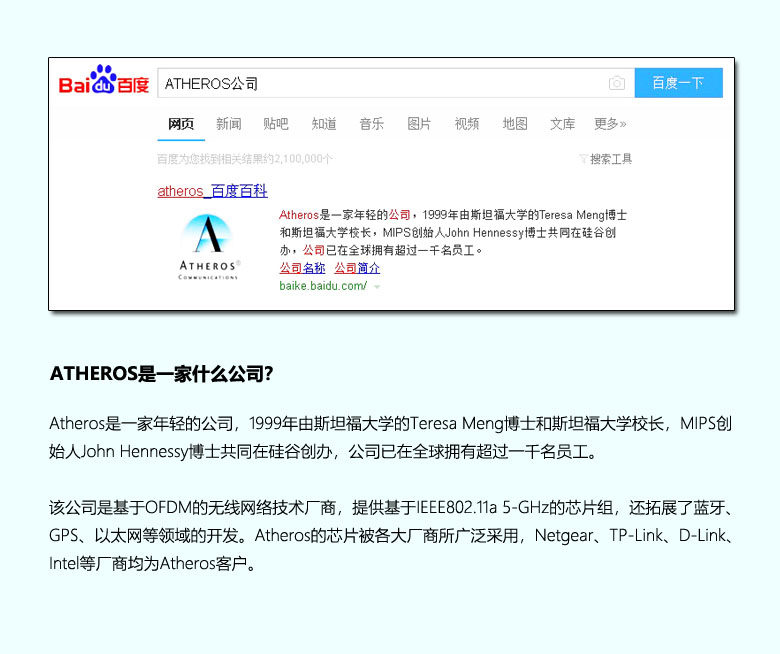The width and height of the screenshot is (780, 654).
Task: Click the search tools filter icon
Action: (584, 159)
